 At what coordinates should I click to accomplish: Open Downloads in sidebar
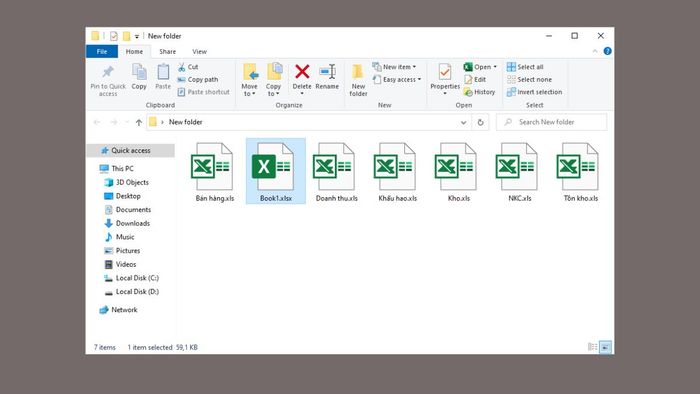(127, 224)
